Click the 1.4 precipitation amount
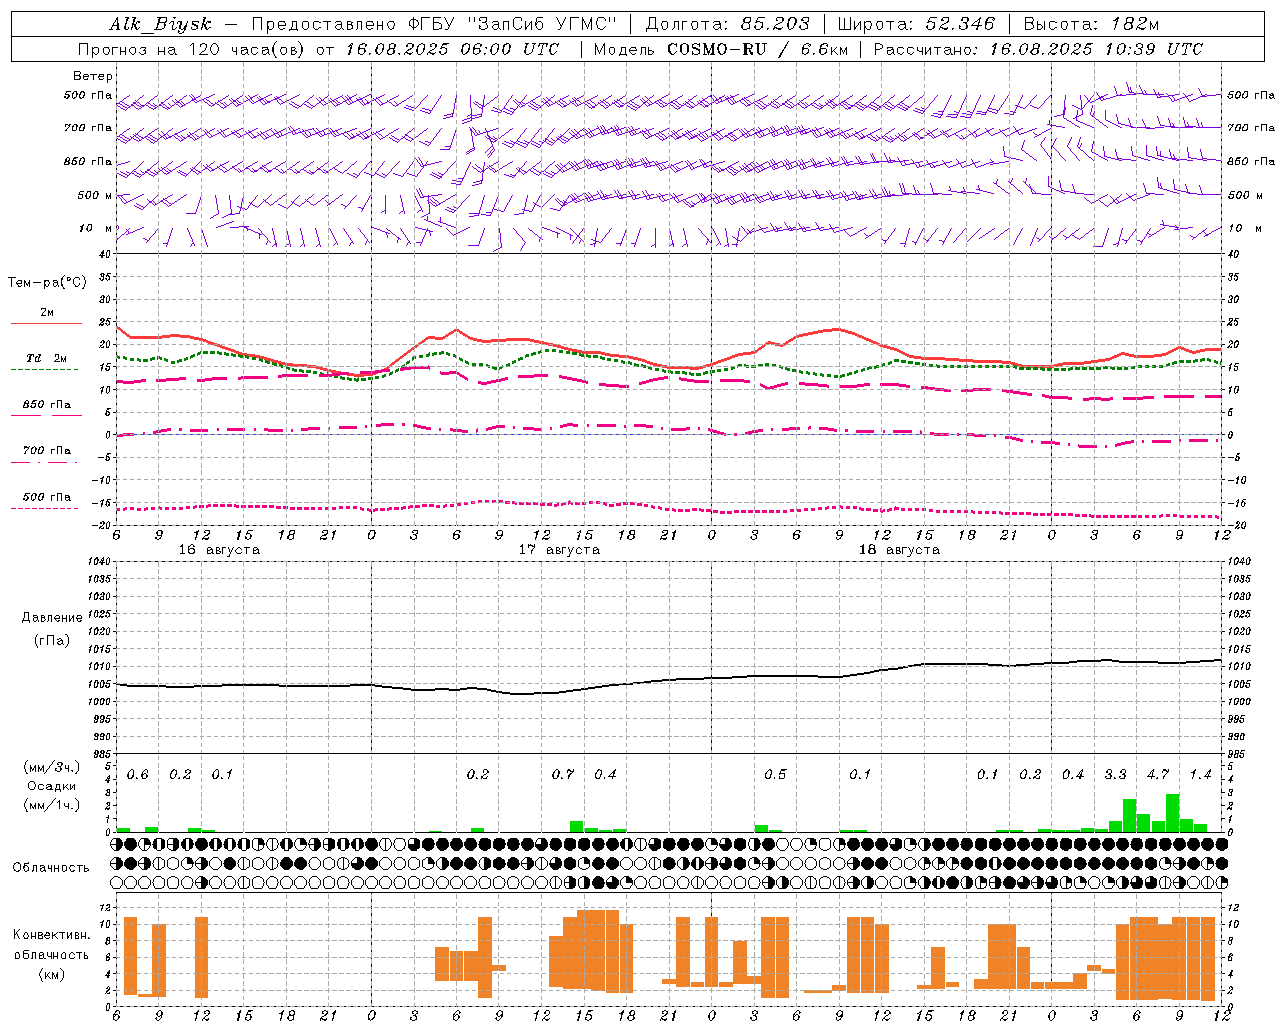 pos(1200,774)
